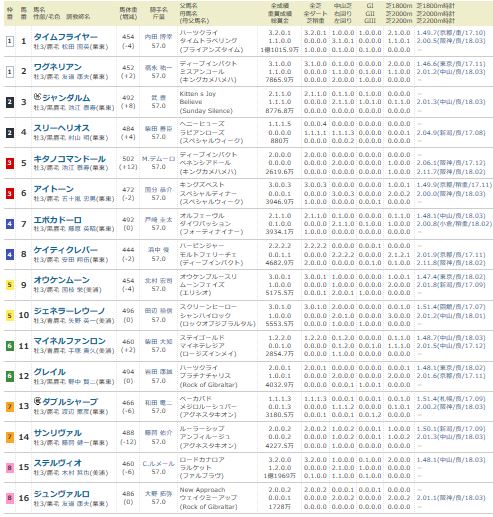
Task: Click the orange bracket 7 box for サンリヴァル
Action: [x=10, y=437]
